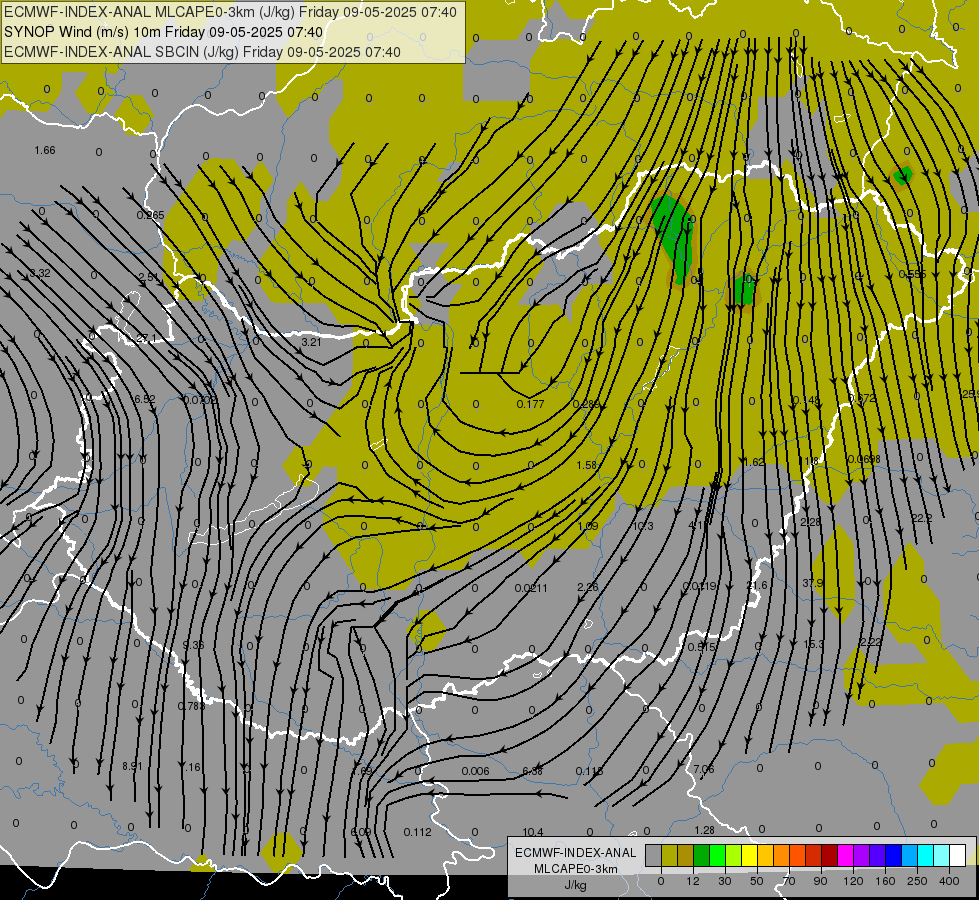Viewport: 979px width, 900px height.
Task: Click the map value 1.66
Action: (45, 150)
